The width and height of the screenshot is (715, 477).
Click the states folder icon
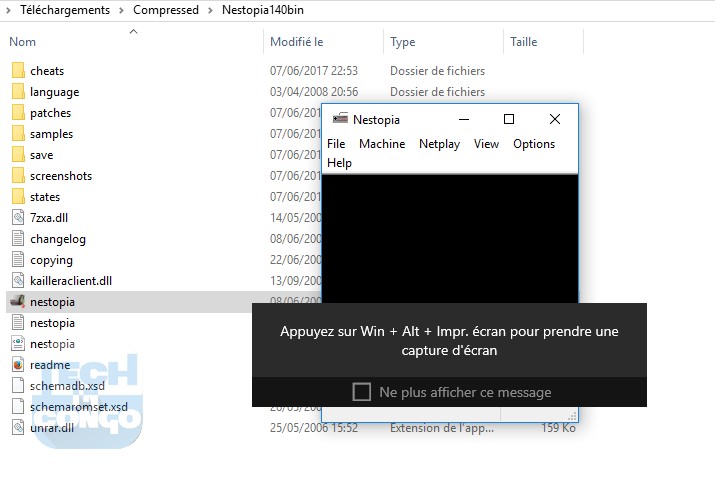tap(18, 197)
